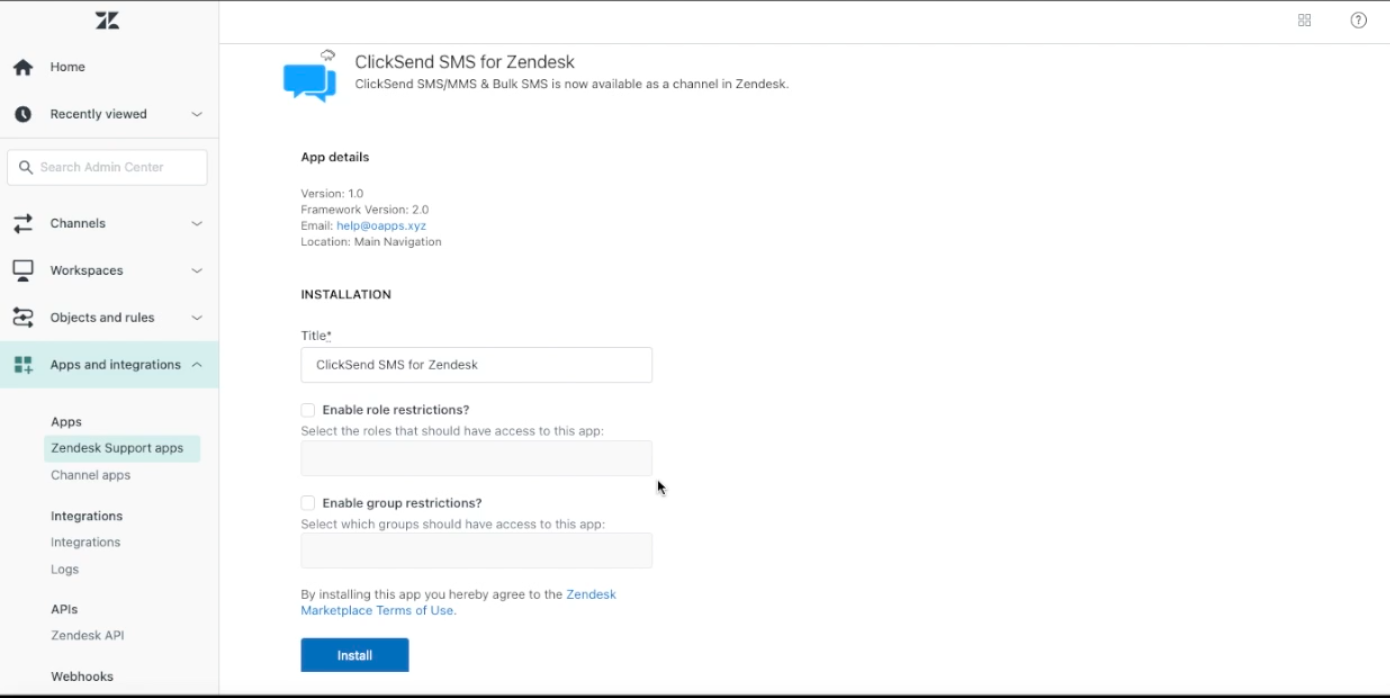Click the Channels arrows icon
This screenshot has height=698, width=1390.
pos(23,223)
